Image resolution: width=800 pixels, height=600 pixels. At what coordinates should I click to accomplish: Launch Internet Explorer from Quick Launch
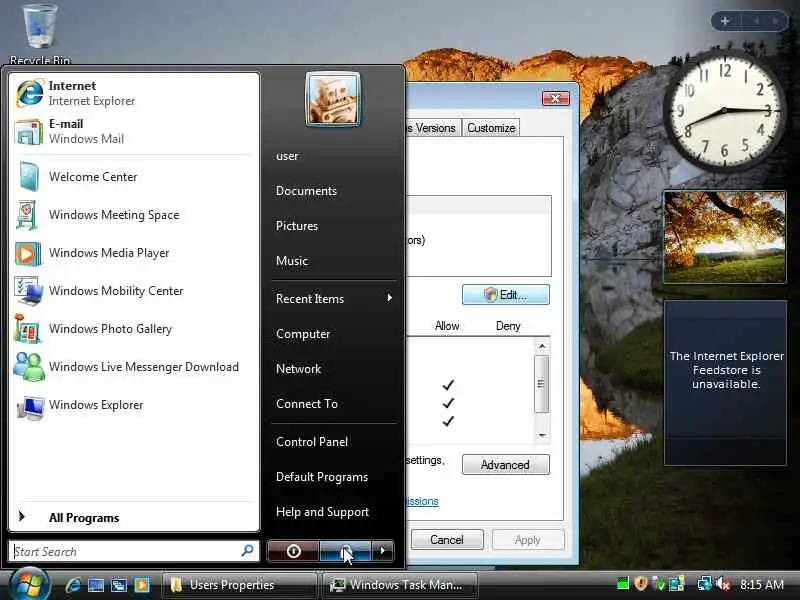click(73, 585)
